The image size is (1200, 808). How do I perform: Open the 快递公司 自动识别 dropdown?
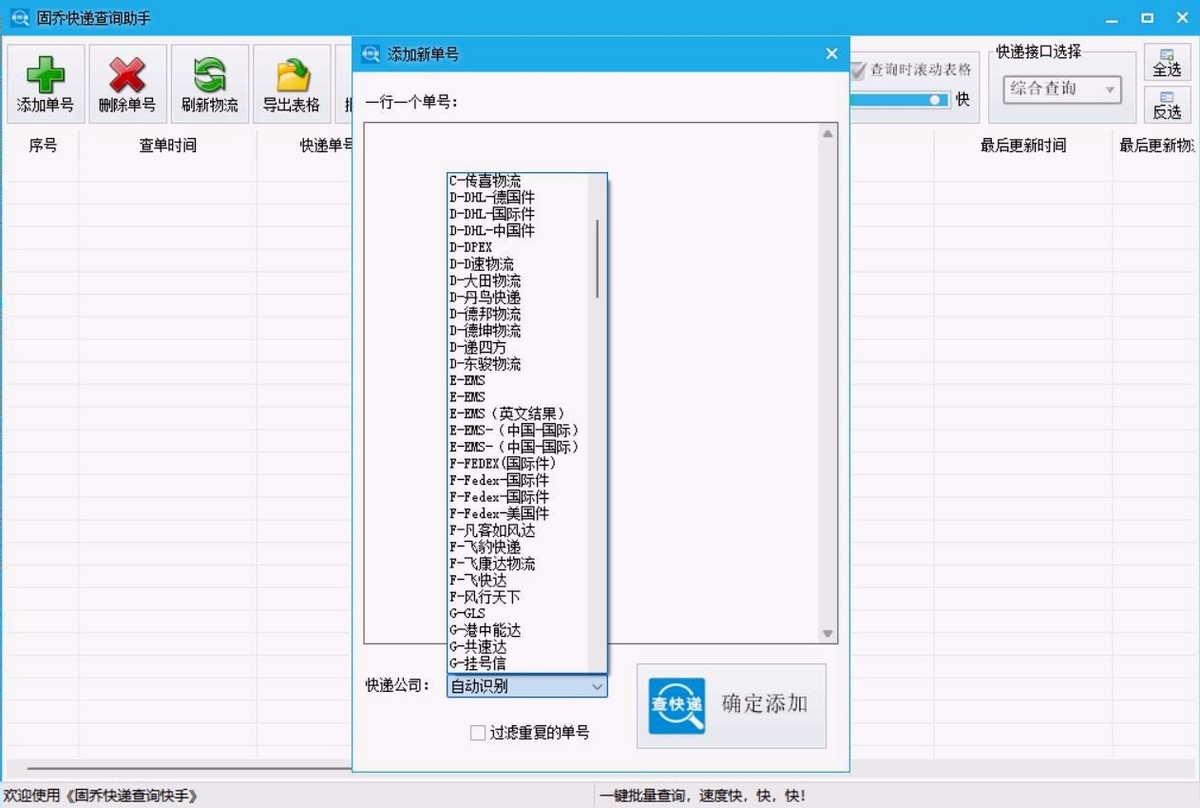coord(598,687)
